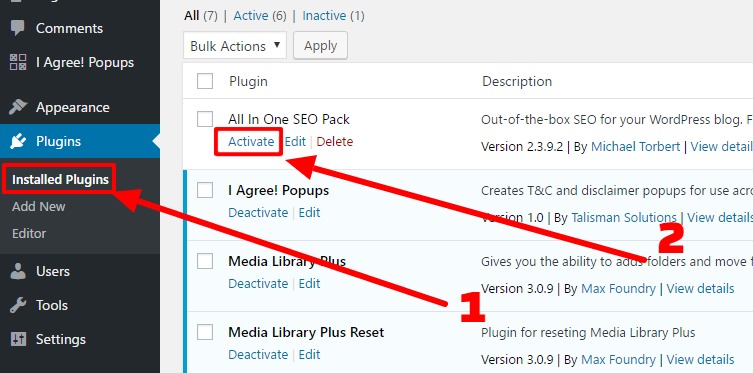Deactivate the Media Library Plus plugin
This screenshot has width=753, height=373.
258,284
